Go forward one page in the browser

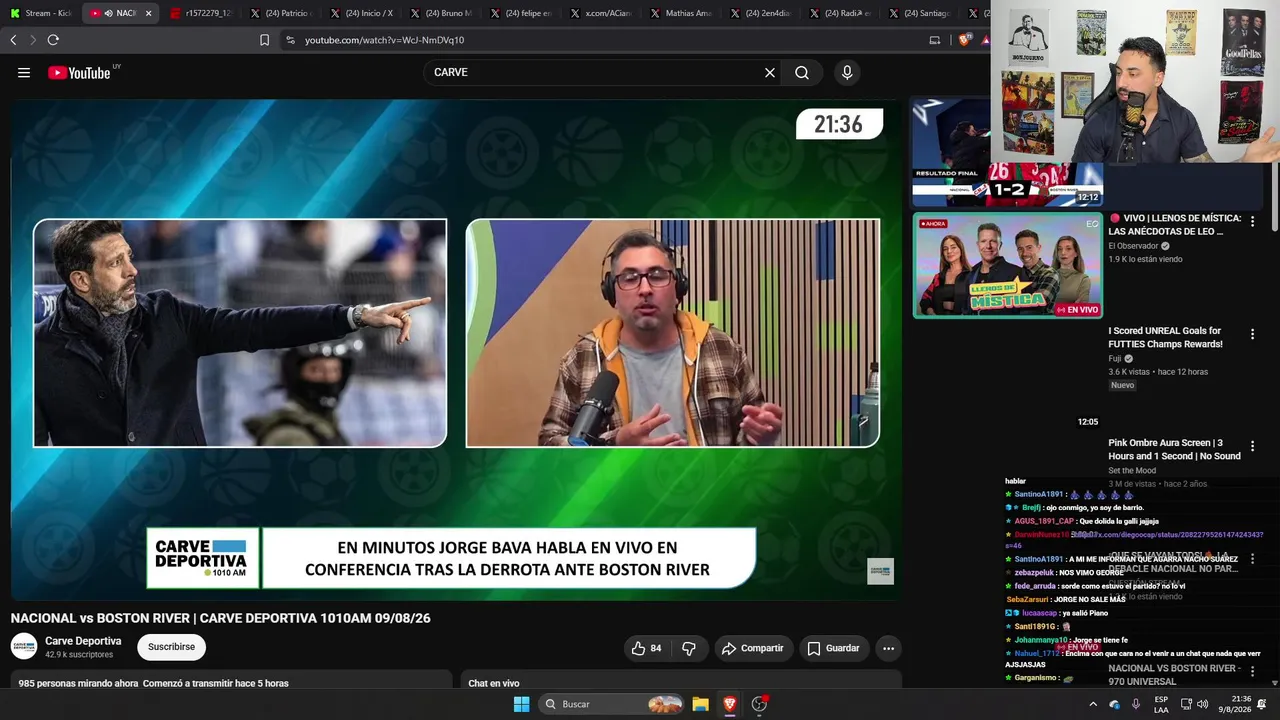pos(33,40)
